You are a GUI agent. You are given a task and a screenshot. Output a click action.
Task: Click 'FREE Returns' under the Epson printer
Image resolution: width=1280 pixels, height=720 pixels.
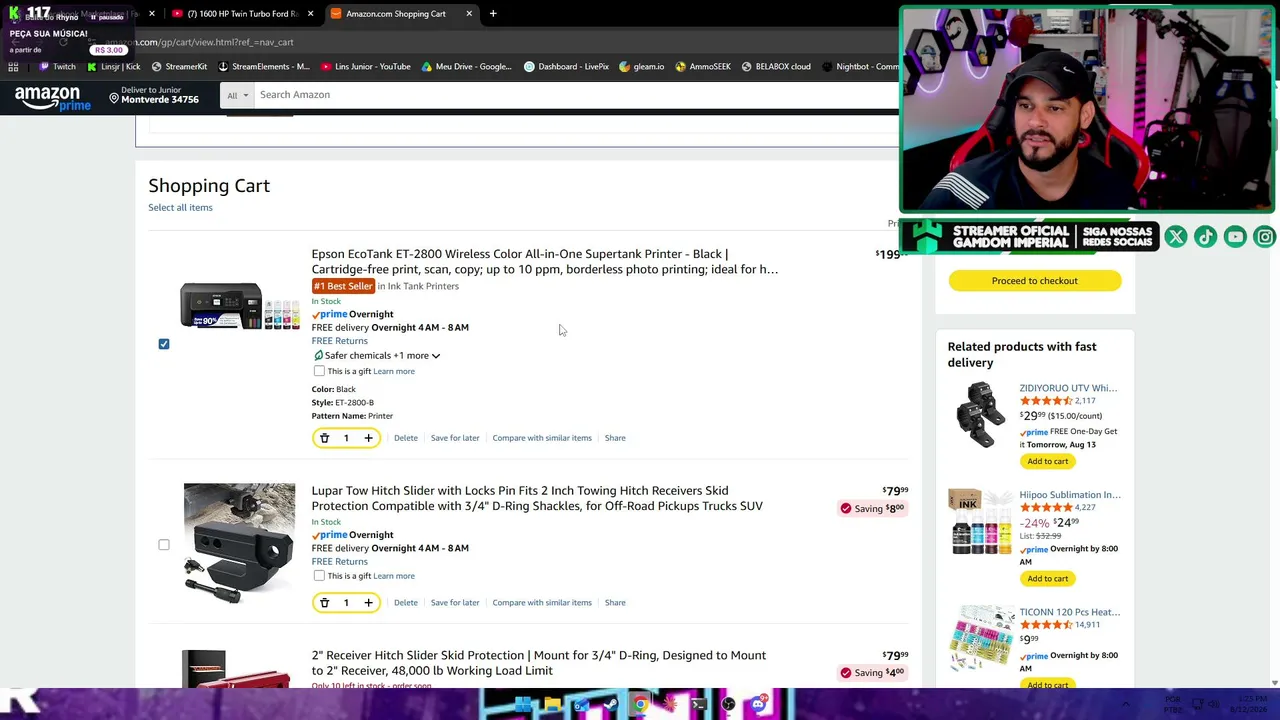[339, 341]
